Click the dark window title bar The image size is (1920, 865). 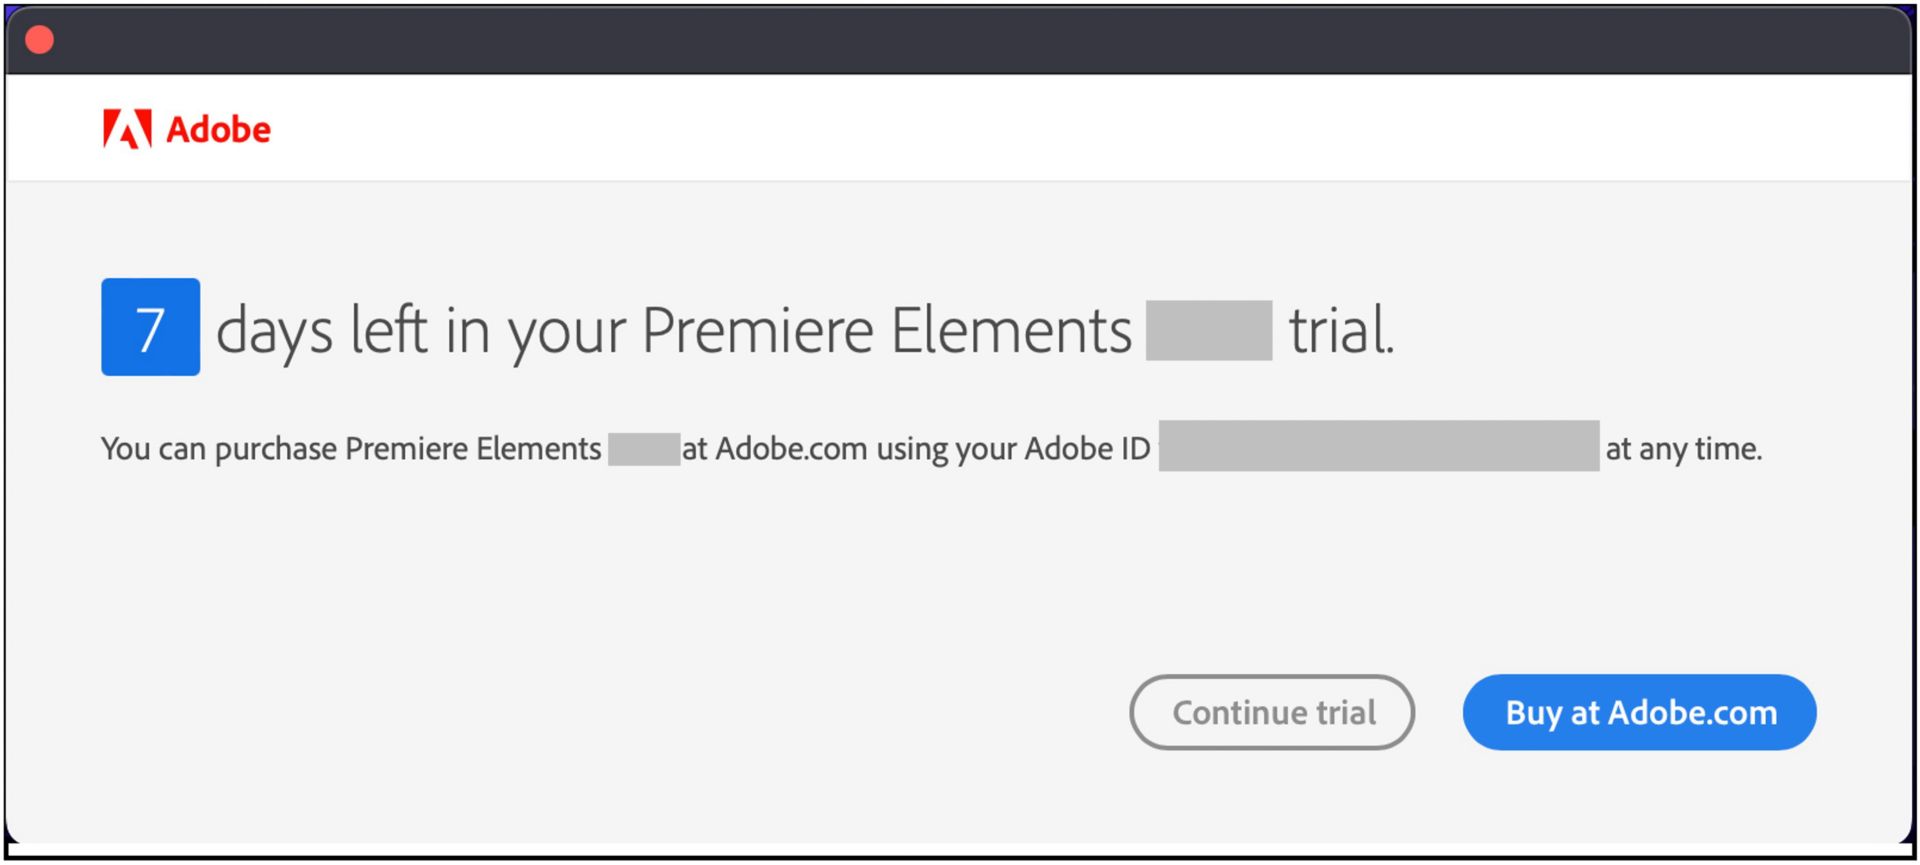[x=960, y=40]
